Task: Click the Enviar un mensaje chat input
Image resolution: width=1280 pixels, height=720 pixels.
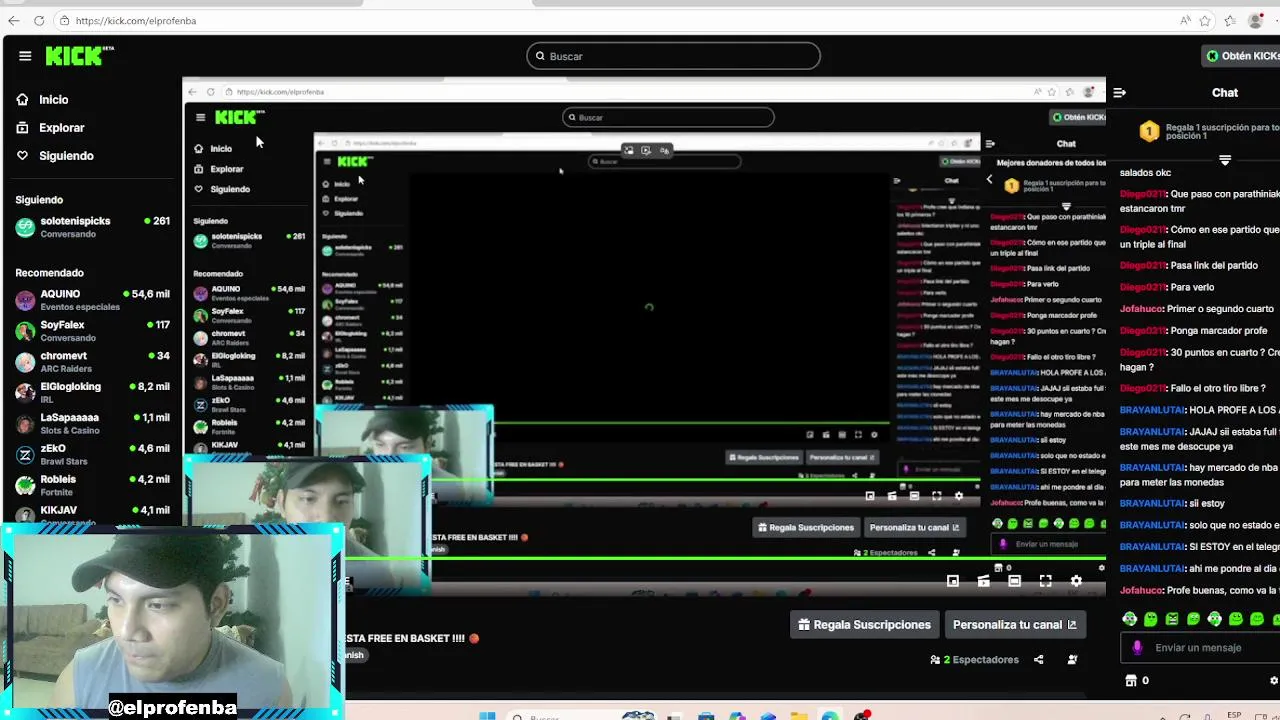Action: [x=1200, y=648]
